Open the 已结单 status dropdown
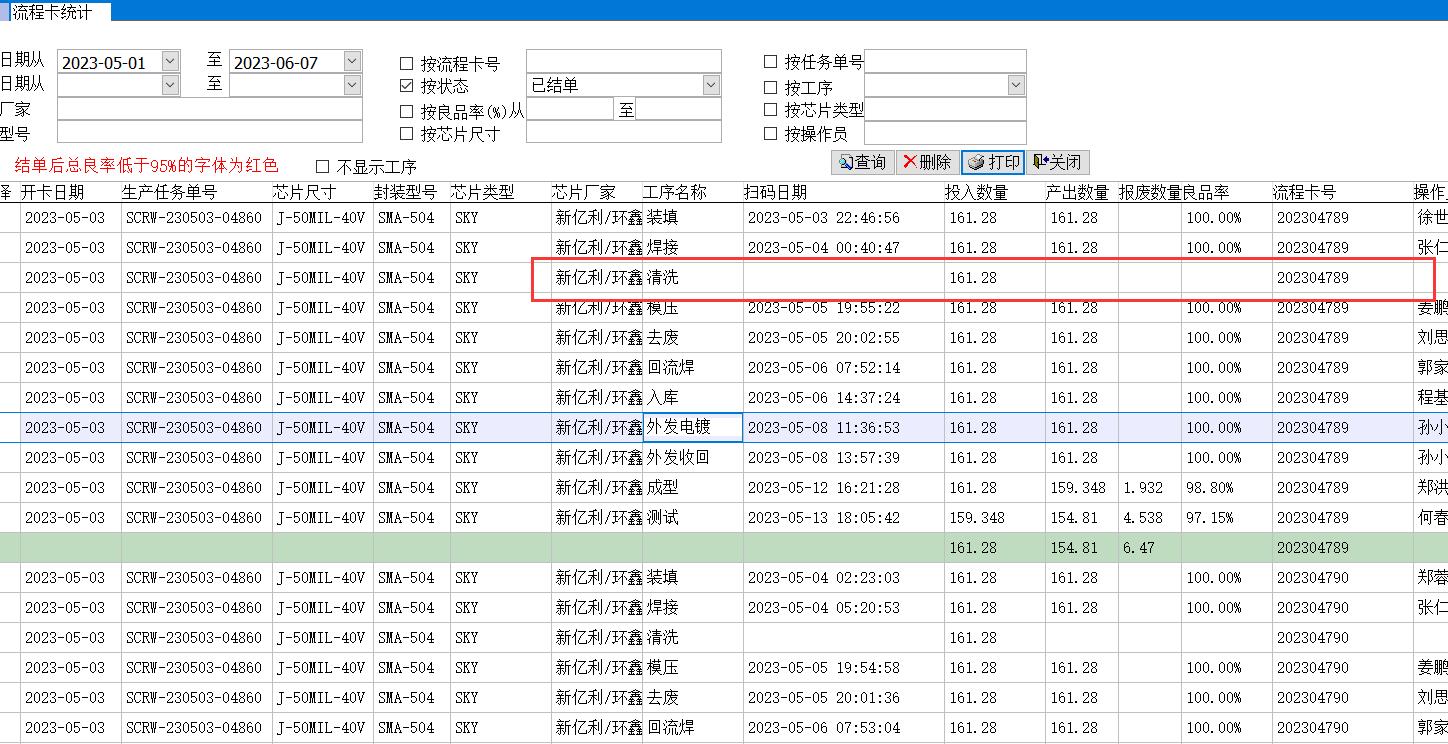The width and height of the screenshot is (1448, 744). (x=711, y=86)
